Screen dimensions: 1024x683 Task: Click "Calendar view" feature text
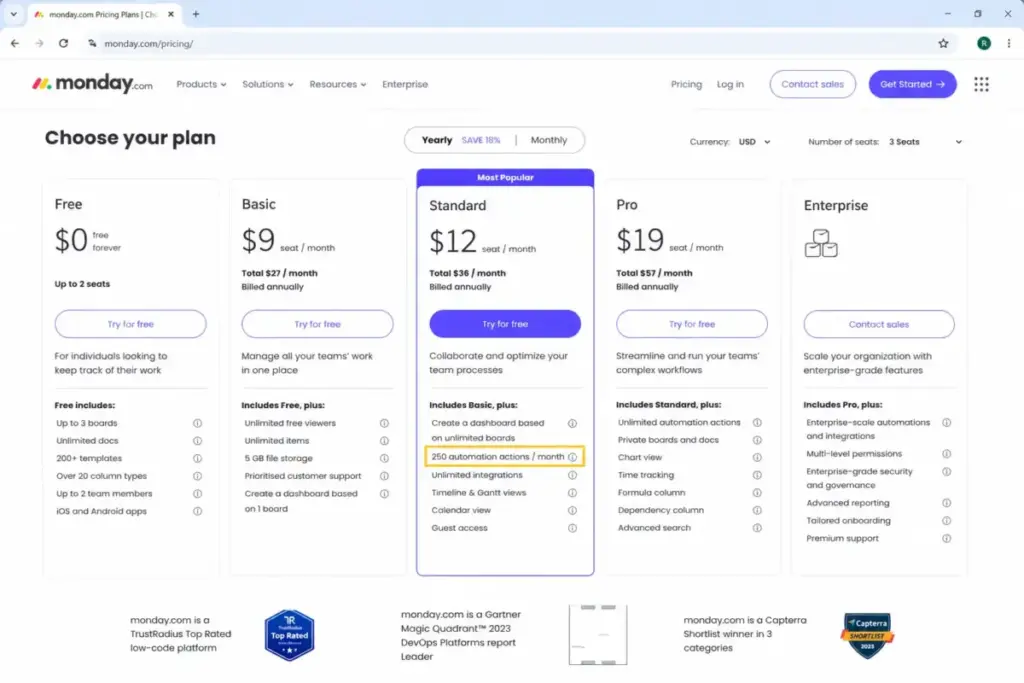point(461,510)
